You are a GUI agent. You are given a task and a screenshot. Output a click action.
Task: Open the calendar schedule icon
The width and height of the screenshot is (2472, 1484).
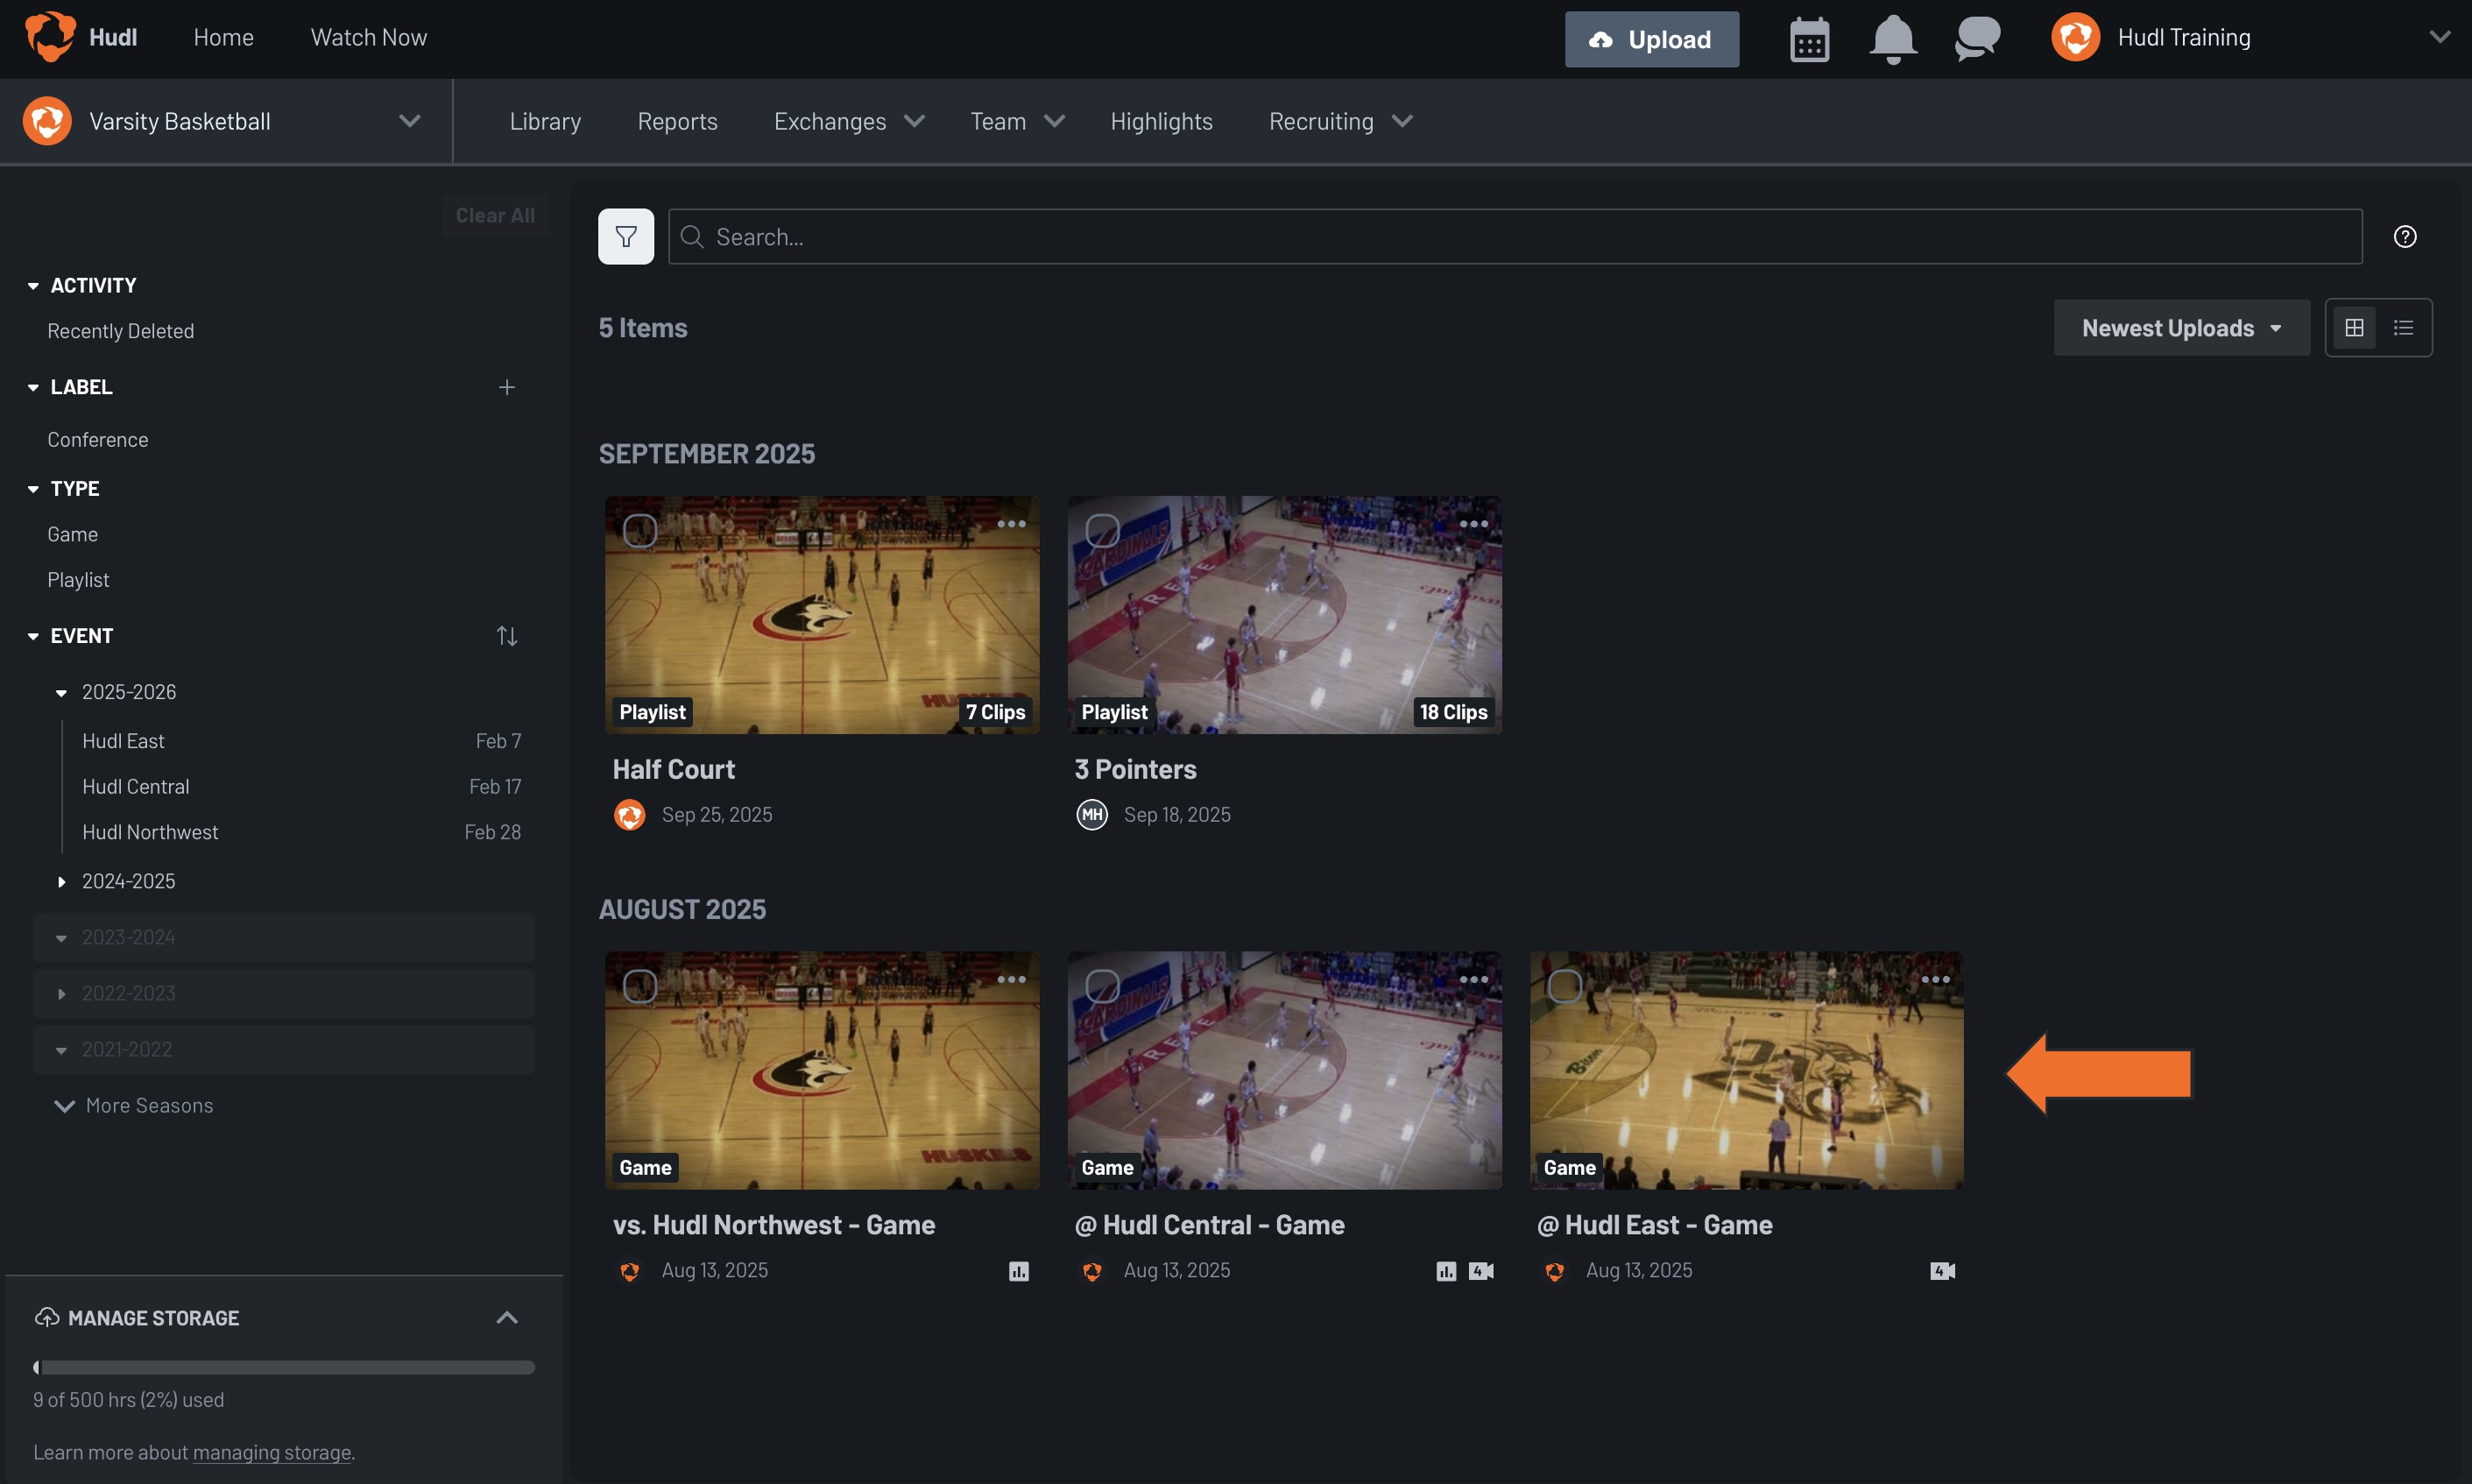click(1809, 39)
